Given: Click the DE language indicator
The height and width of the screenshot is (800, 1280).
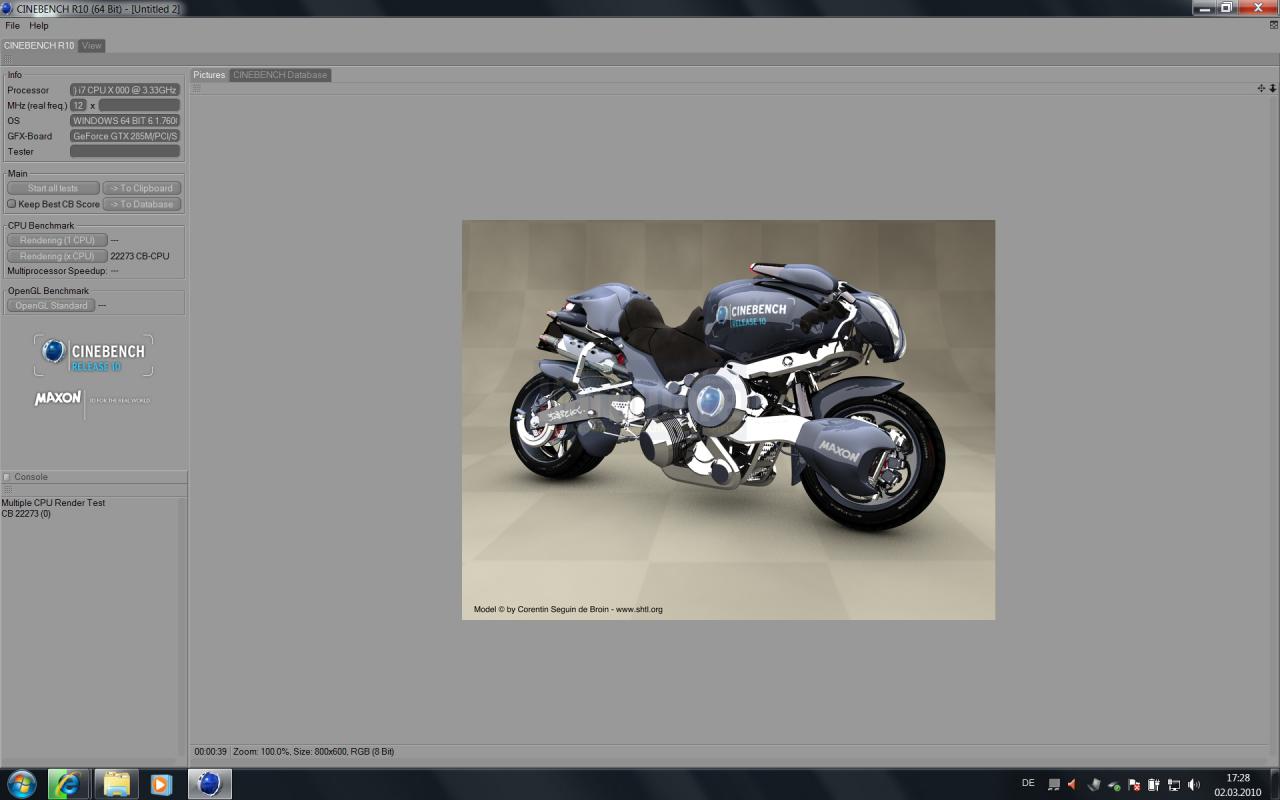Looking at the screenshot, I should (x=1028, y=782).
